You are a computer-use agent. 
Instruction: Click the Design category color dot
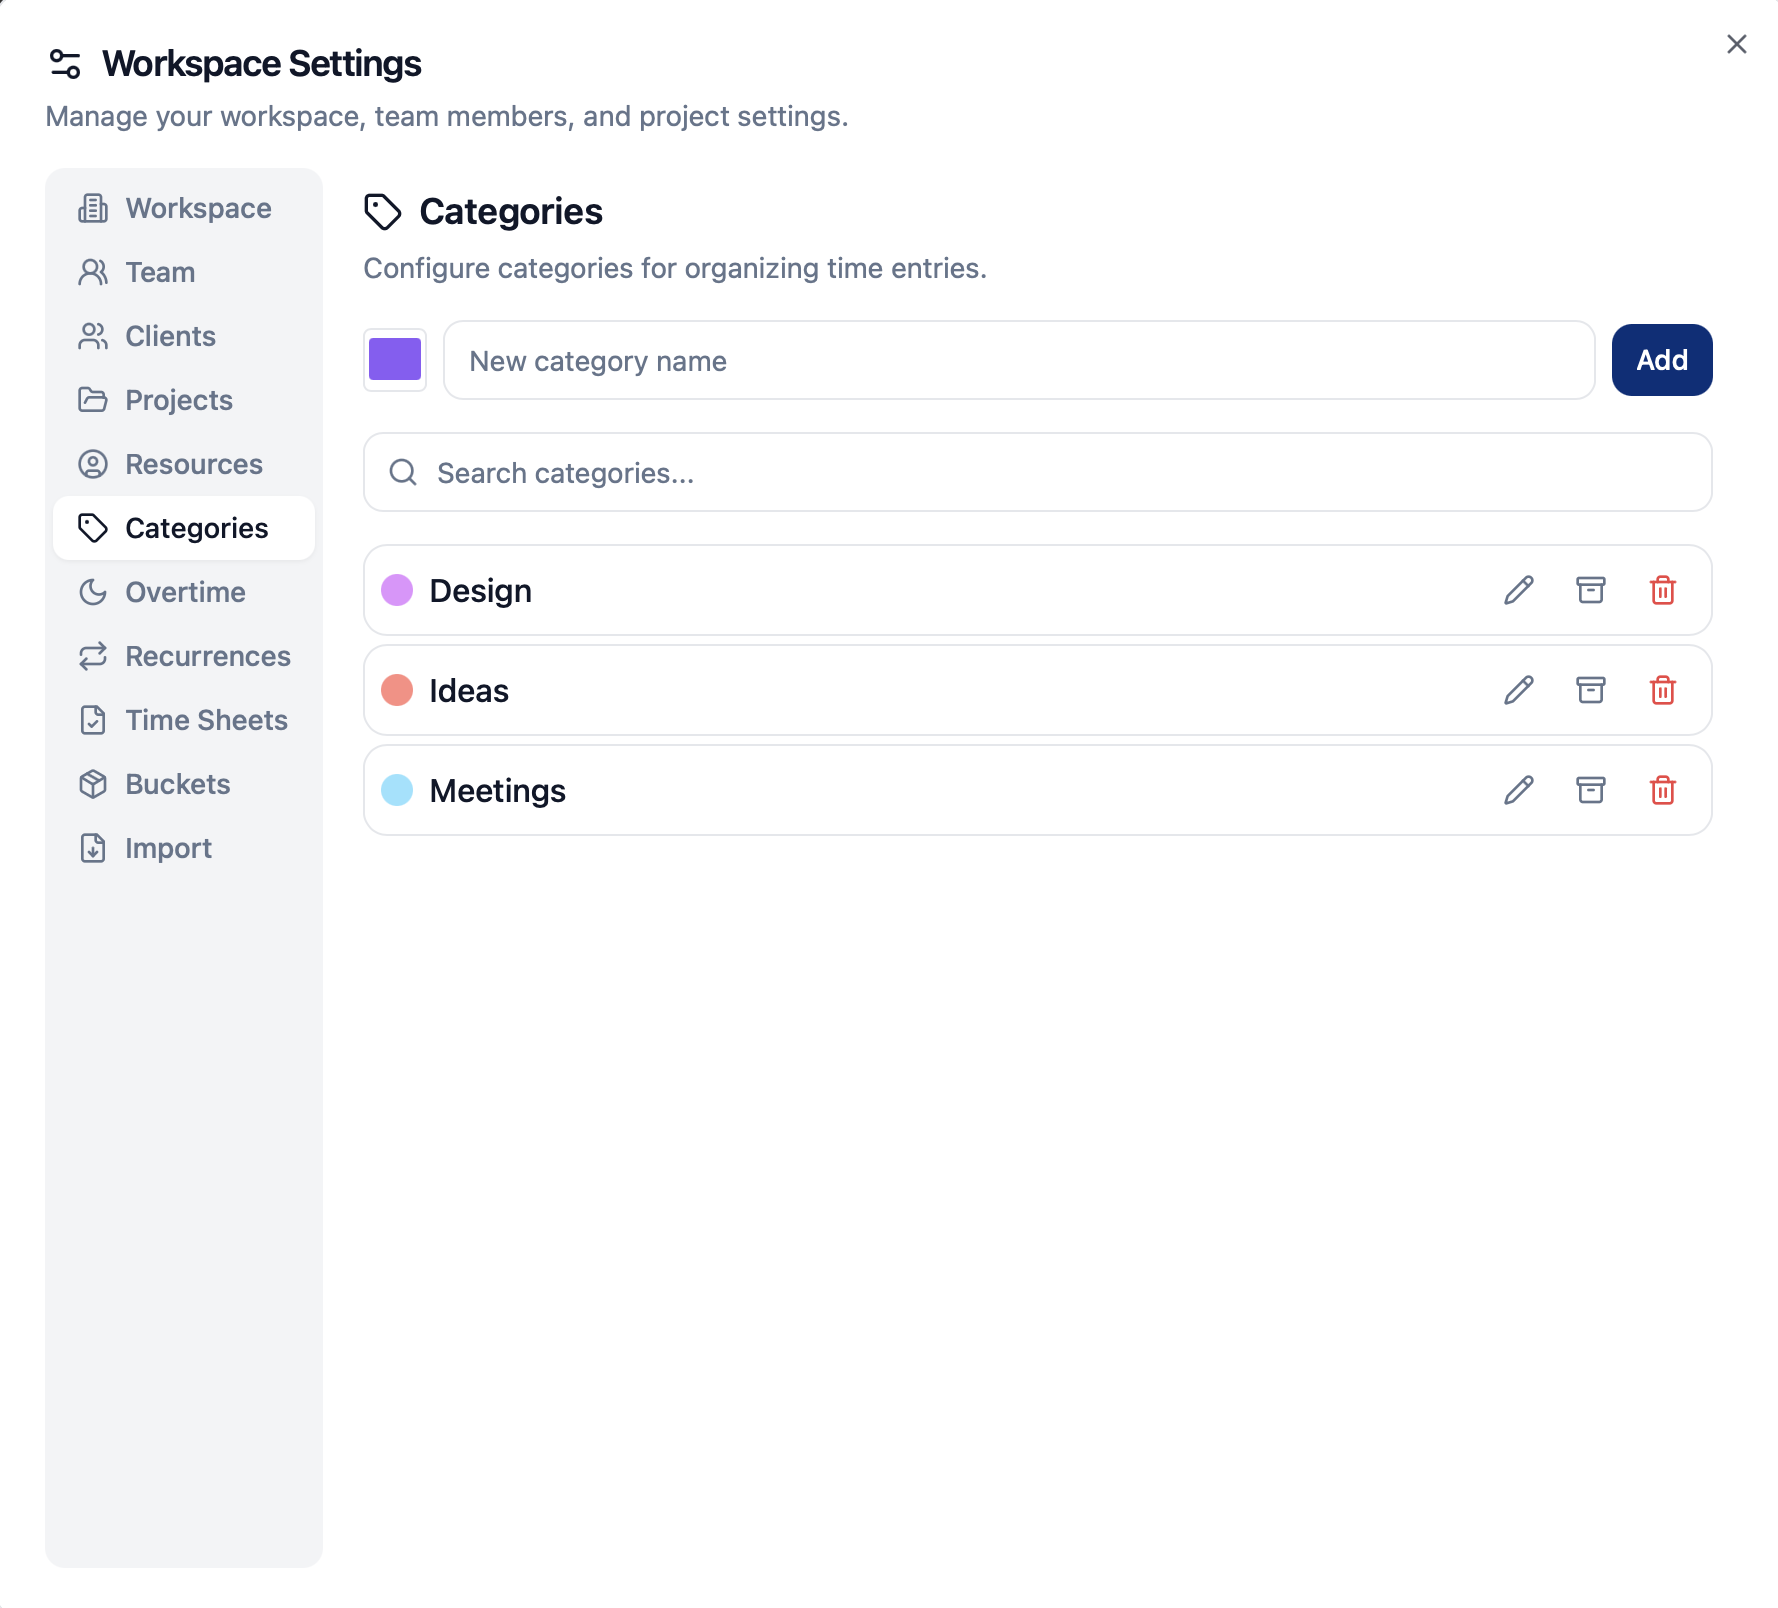pyautogui.click(x=397, y=590)
